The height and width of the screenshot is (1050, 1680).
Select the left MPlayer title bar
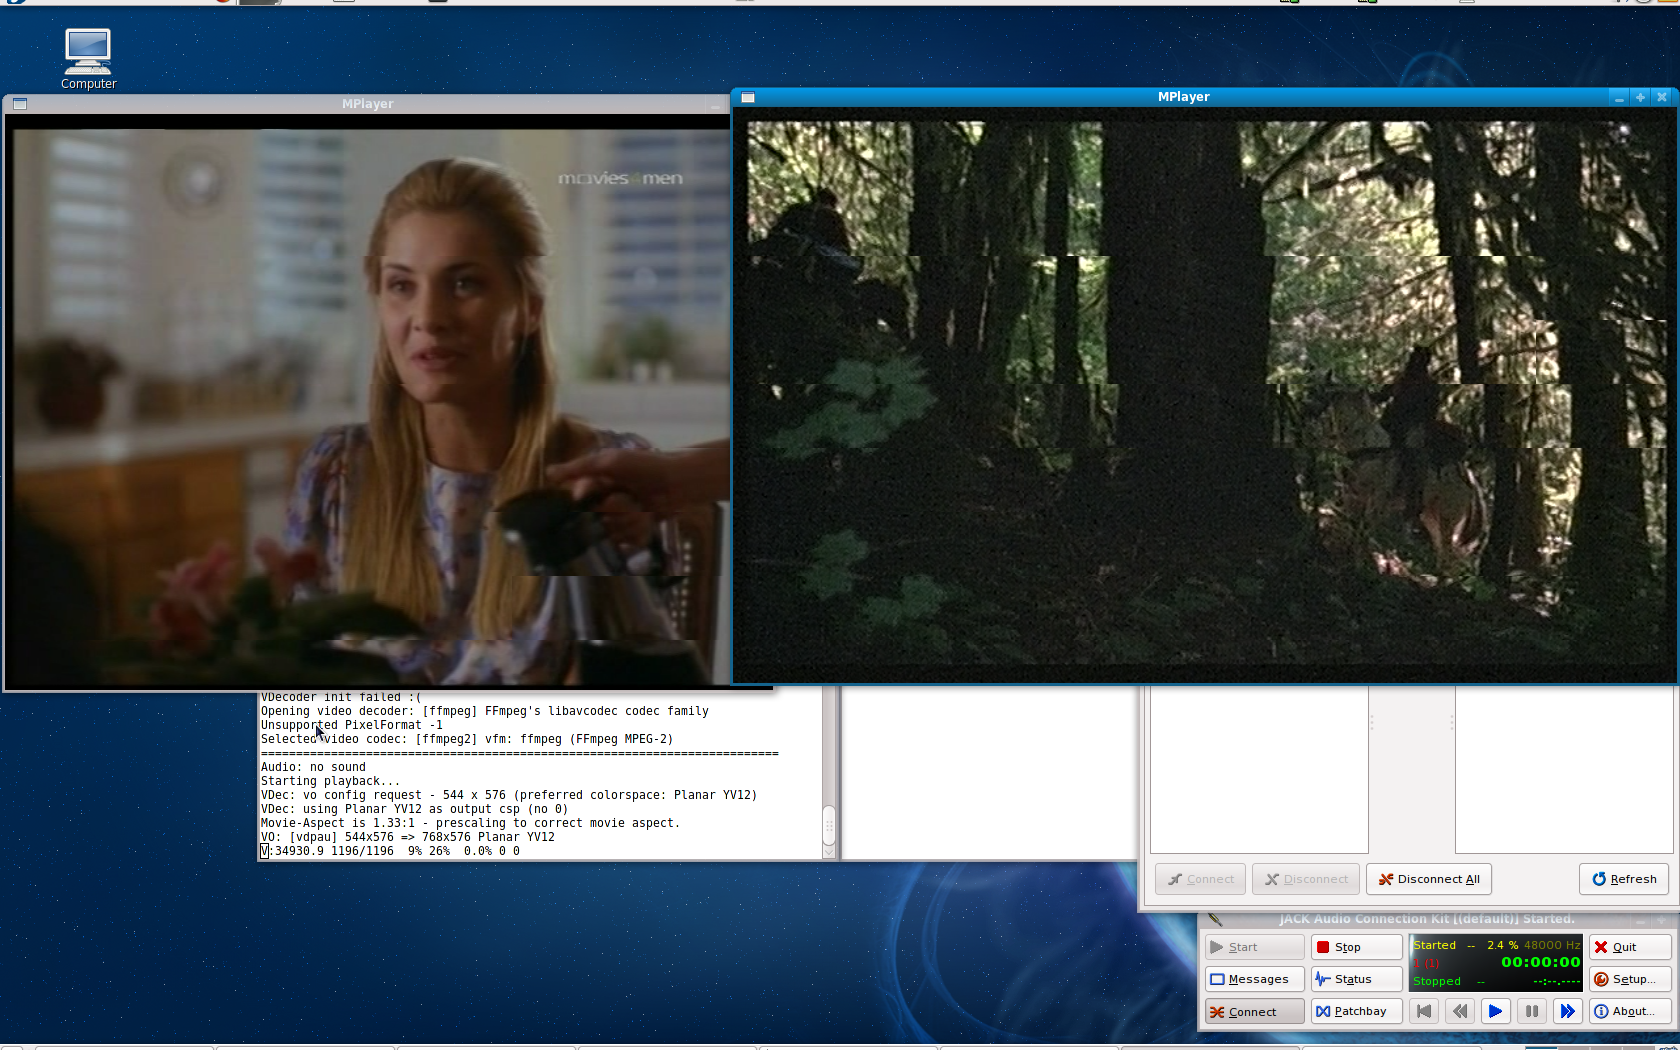click(367, 104)
